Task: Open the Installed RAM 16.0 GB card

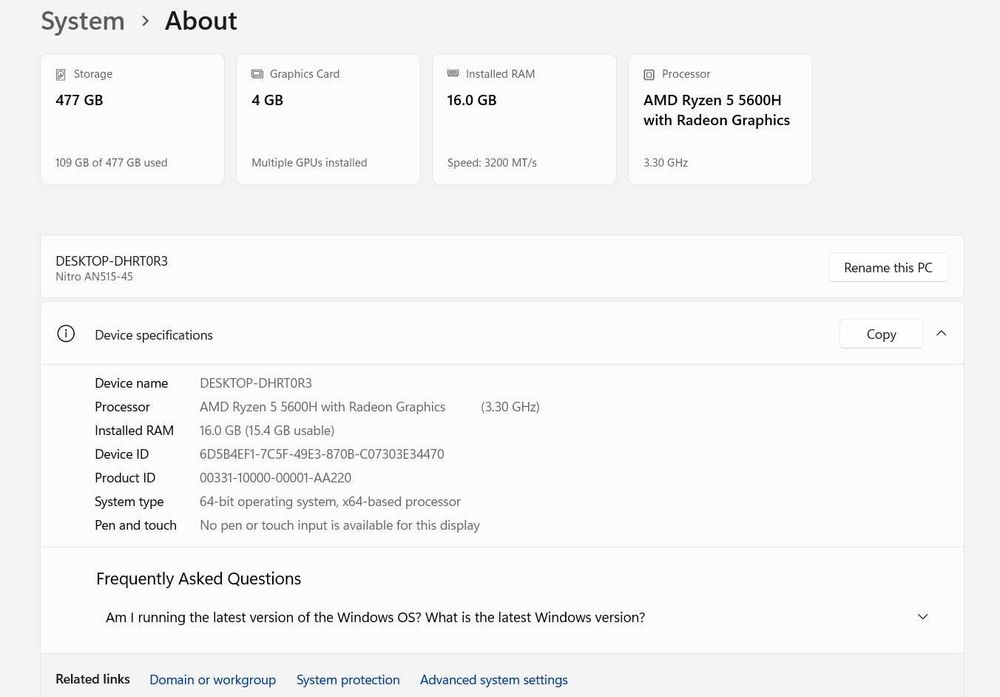Action: pyautogui.click(x=524, y=119)
